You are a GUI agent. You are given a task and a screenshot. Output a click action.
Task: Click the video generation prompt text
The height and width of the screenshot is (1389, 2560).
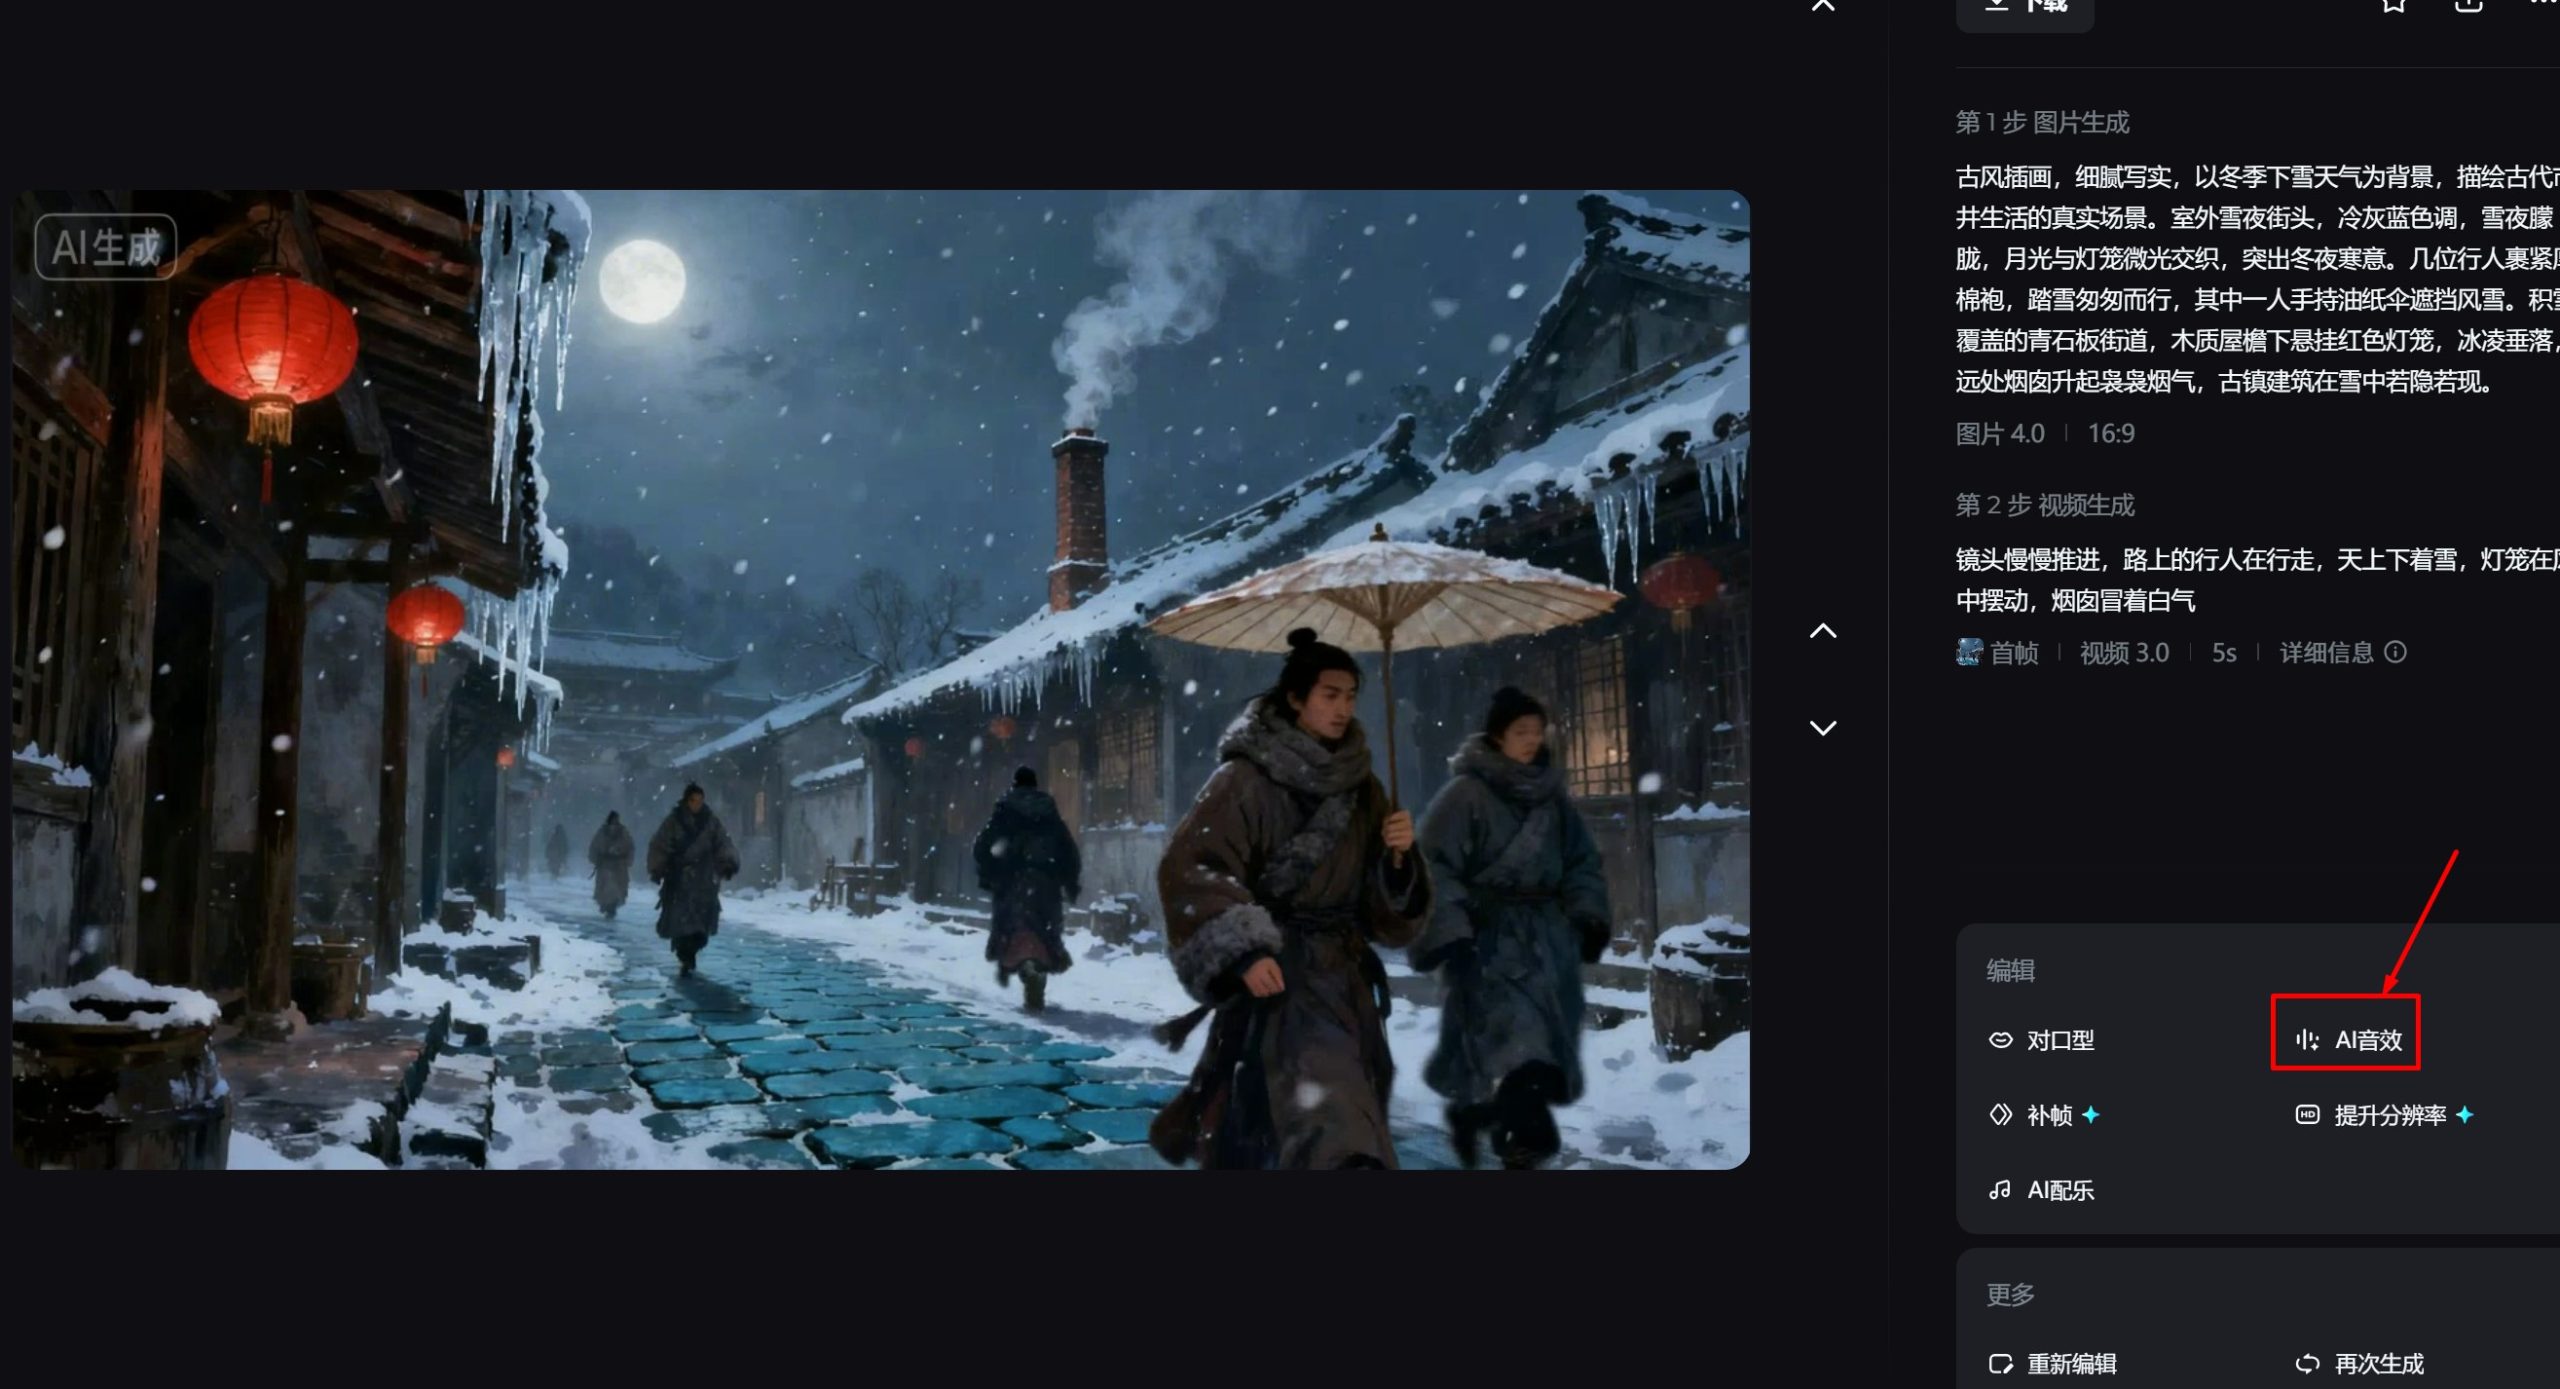click(2250, 580)
